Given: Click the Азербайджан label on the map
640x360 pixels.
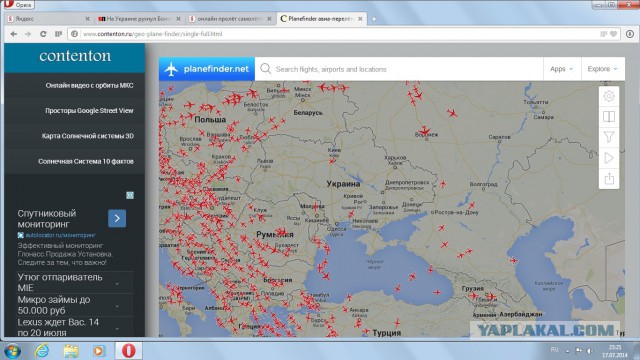Looking at the screenshot, I should (521, 314).
